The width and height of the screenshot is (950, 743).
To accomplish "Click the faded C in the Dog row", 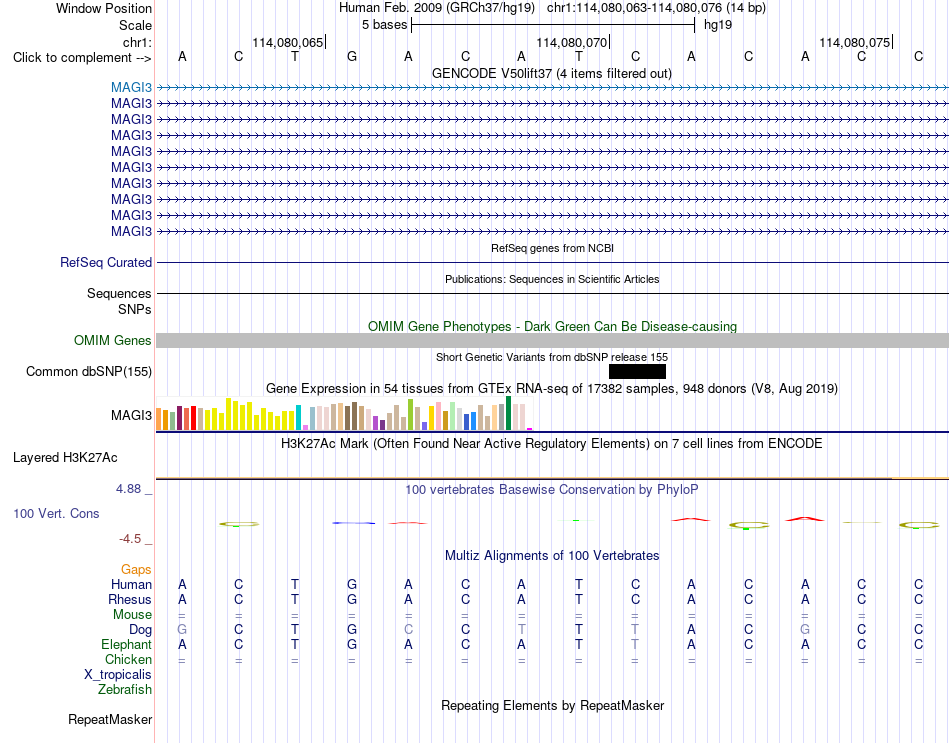I will pyautogui.click(x=408, y=630).
